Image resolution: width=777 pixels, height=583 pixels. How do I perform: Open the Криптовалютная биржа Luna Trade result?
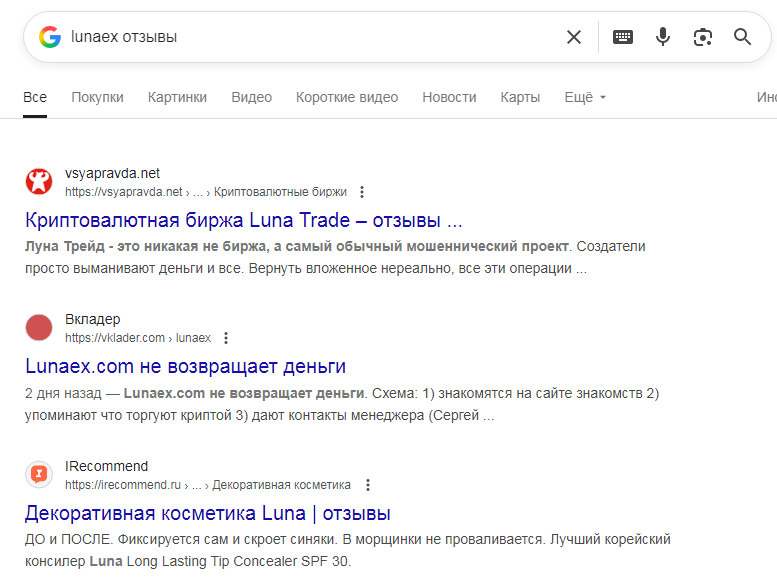243,220
